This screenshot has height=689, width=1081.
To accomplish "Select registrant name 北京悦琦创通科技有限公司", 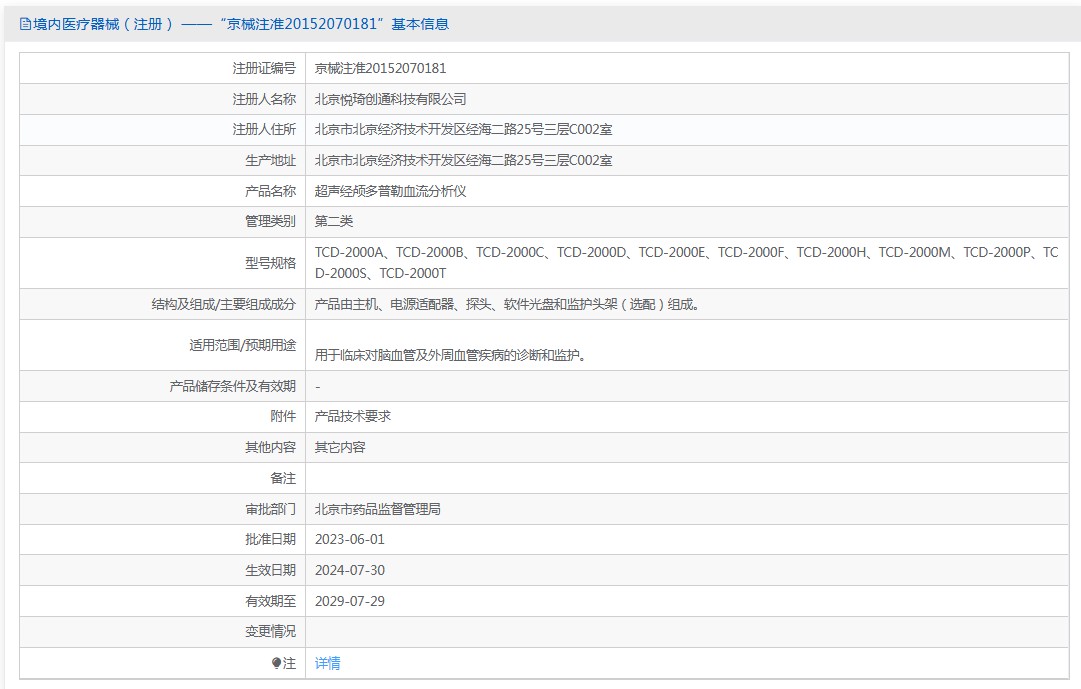I will (x=390, y=99).
